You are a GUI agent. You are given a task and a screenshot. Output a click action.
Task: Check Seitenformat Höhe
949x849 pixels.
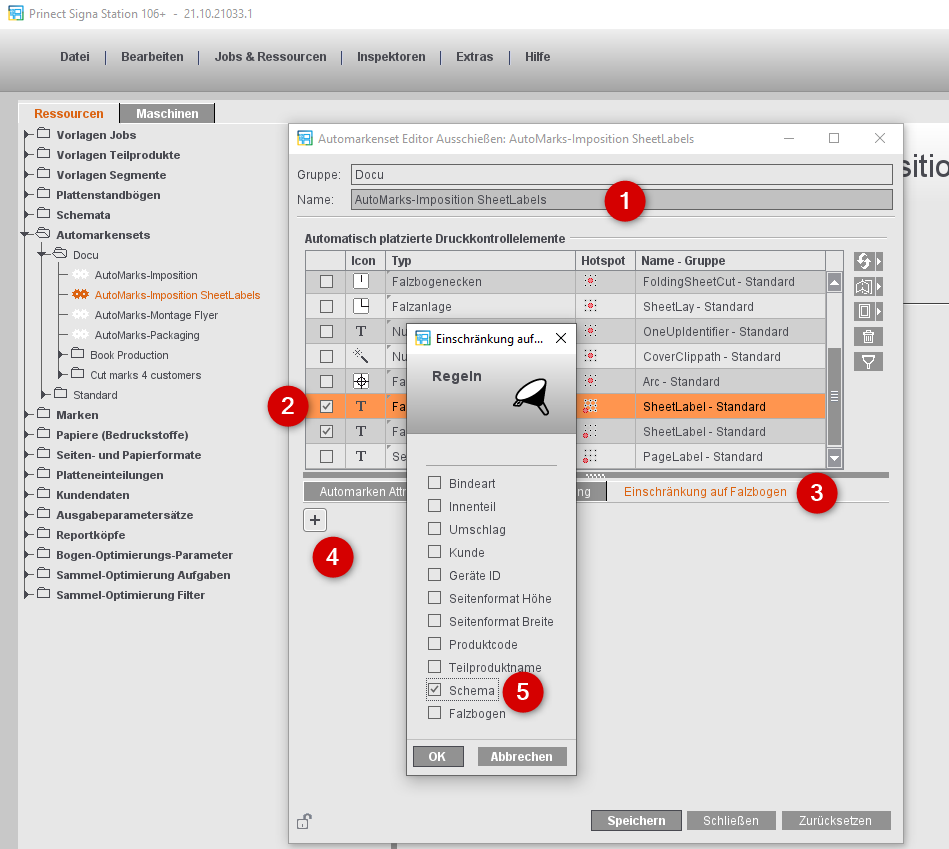(435, 598)
